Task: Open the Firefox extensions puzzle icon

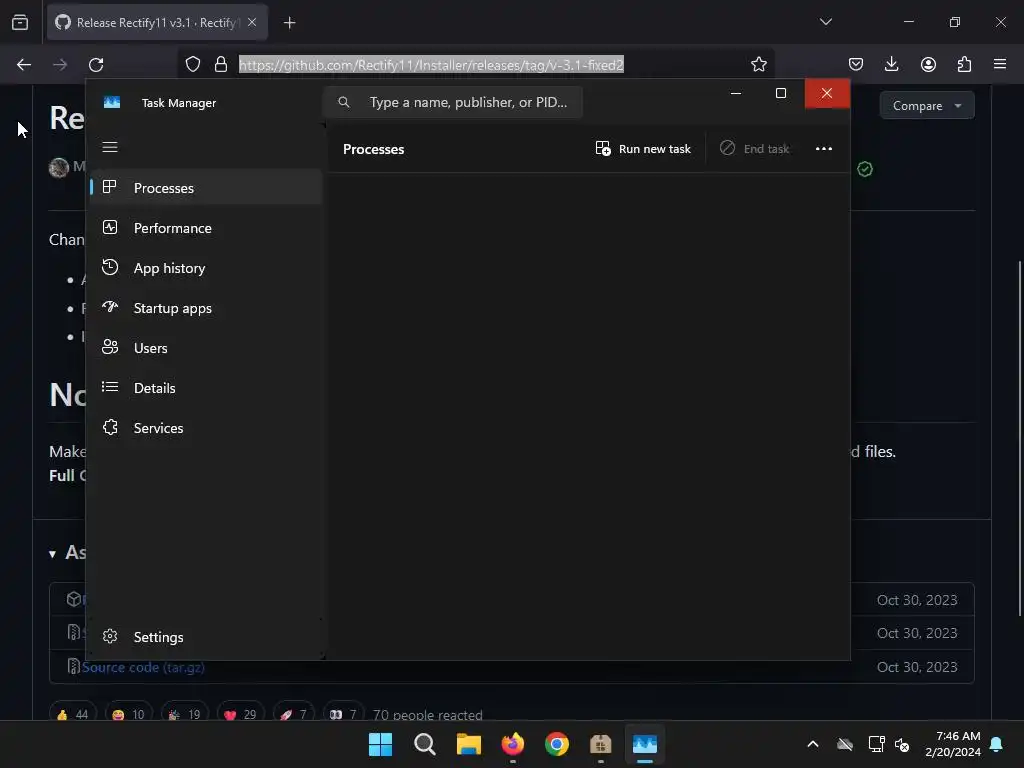Action: (x=964, y=64)
